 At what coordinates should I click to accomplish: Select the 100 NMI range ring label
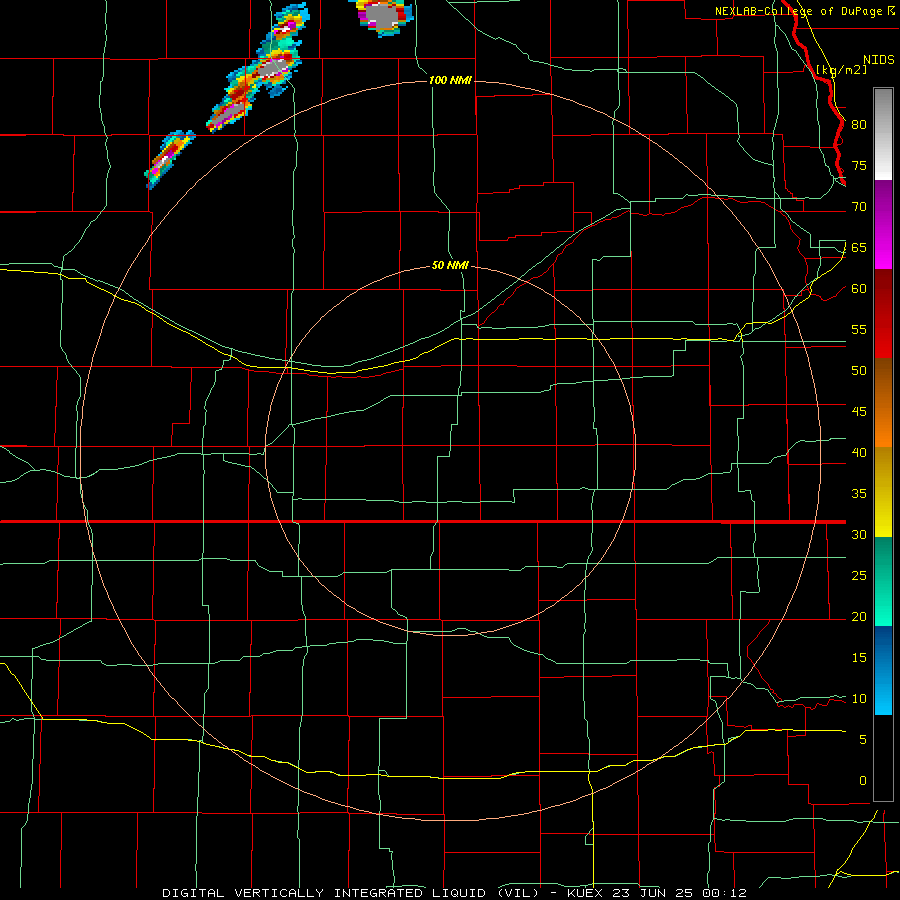450,80
